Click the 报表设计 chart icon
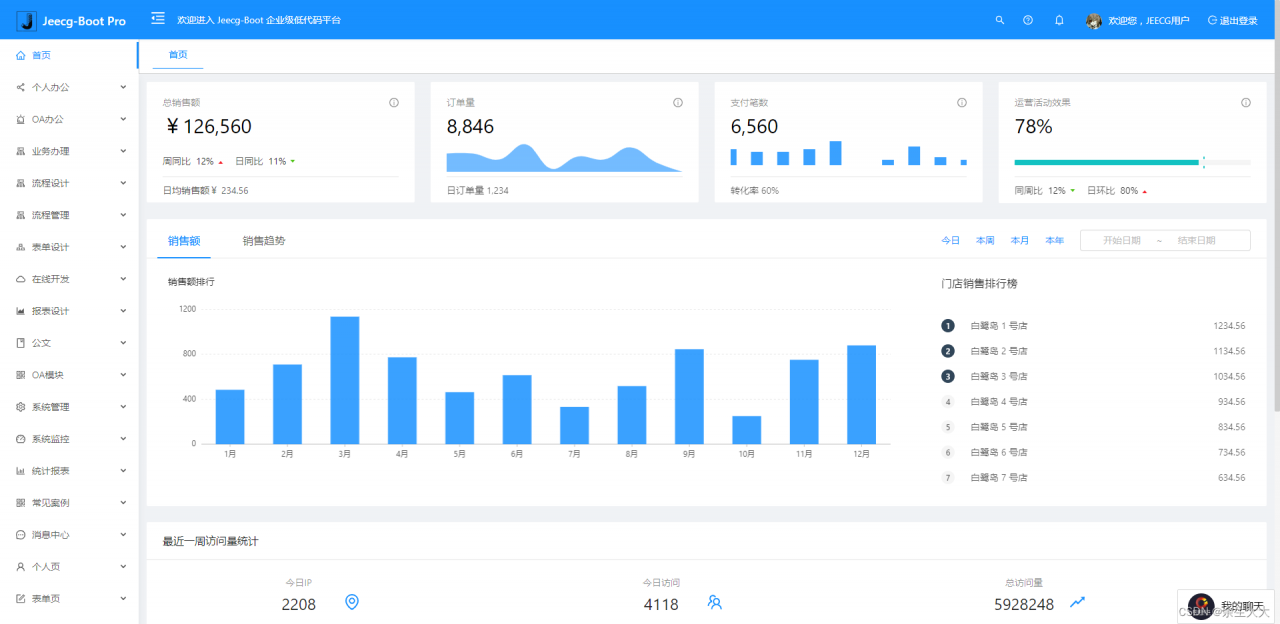The image size is (1280, 624). click(x=21, y=311)
